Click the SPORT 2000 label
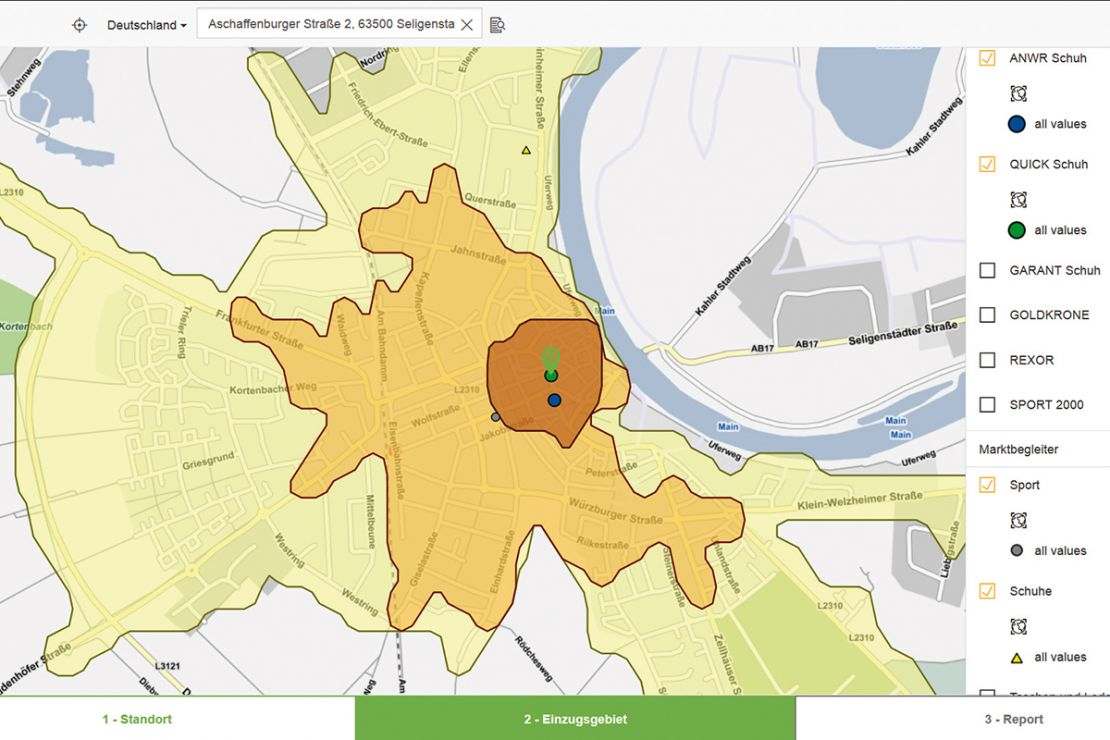 click(x=1046, y=404)
